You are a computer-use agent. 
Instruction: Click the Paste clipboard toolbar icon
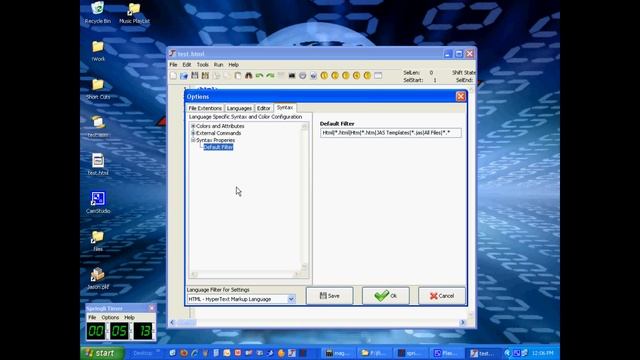click(x=238, y=76)
